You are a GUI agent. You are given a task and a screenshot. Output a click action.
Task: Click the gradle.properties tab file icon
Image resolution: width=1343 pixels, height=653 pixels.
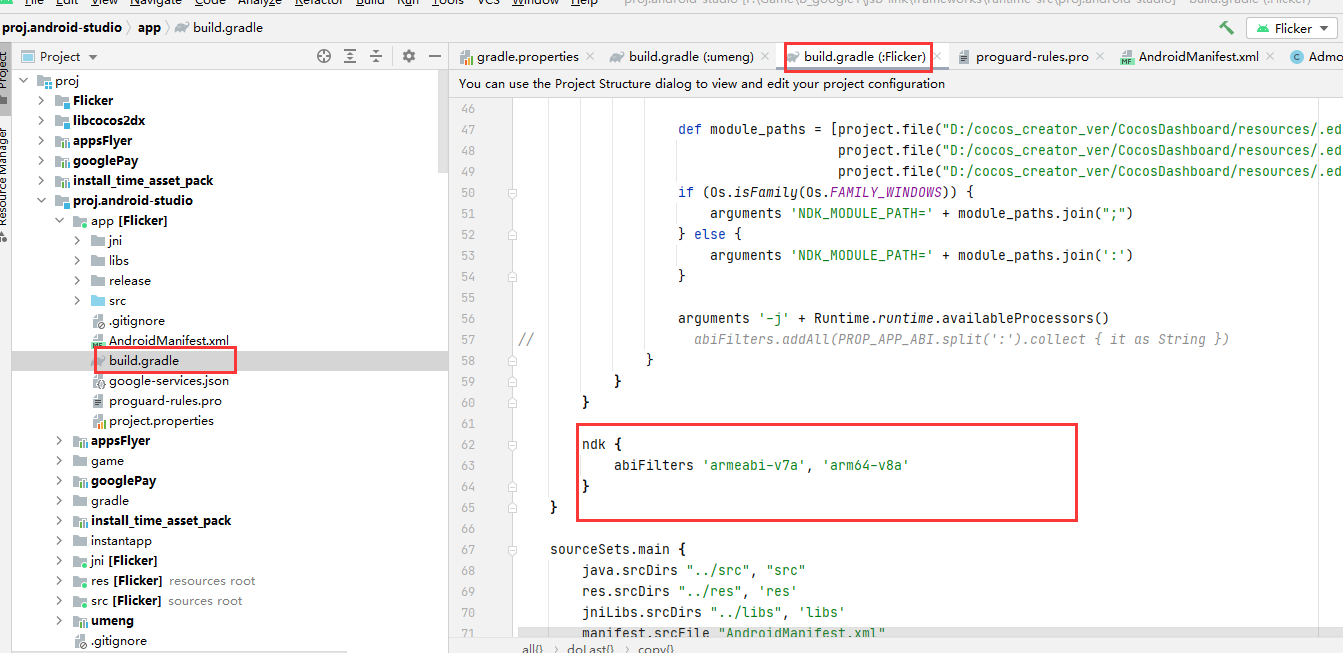pos(466,57)
